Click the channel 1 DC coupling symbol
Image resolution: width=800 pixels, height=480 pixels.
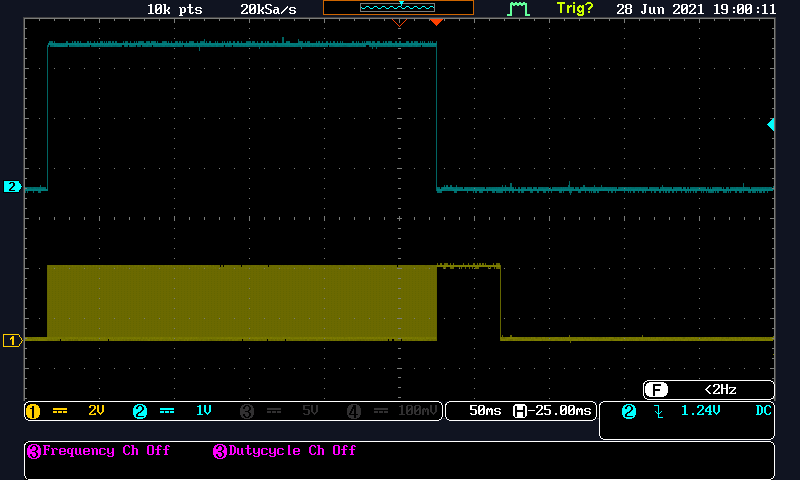point(60,411)
